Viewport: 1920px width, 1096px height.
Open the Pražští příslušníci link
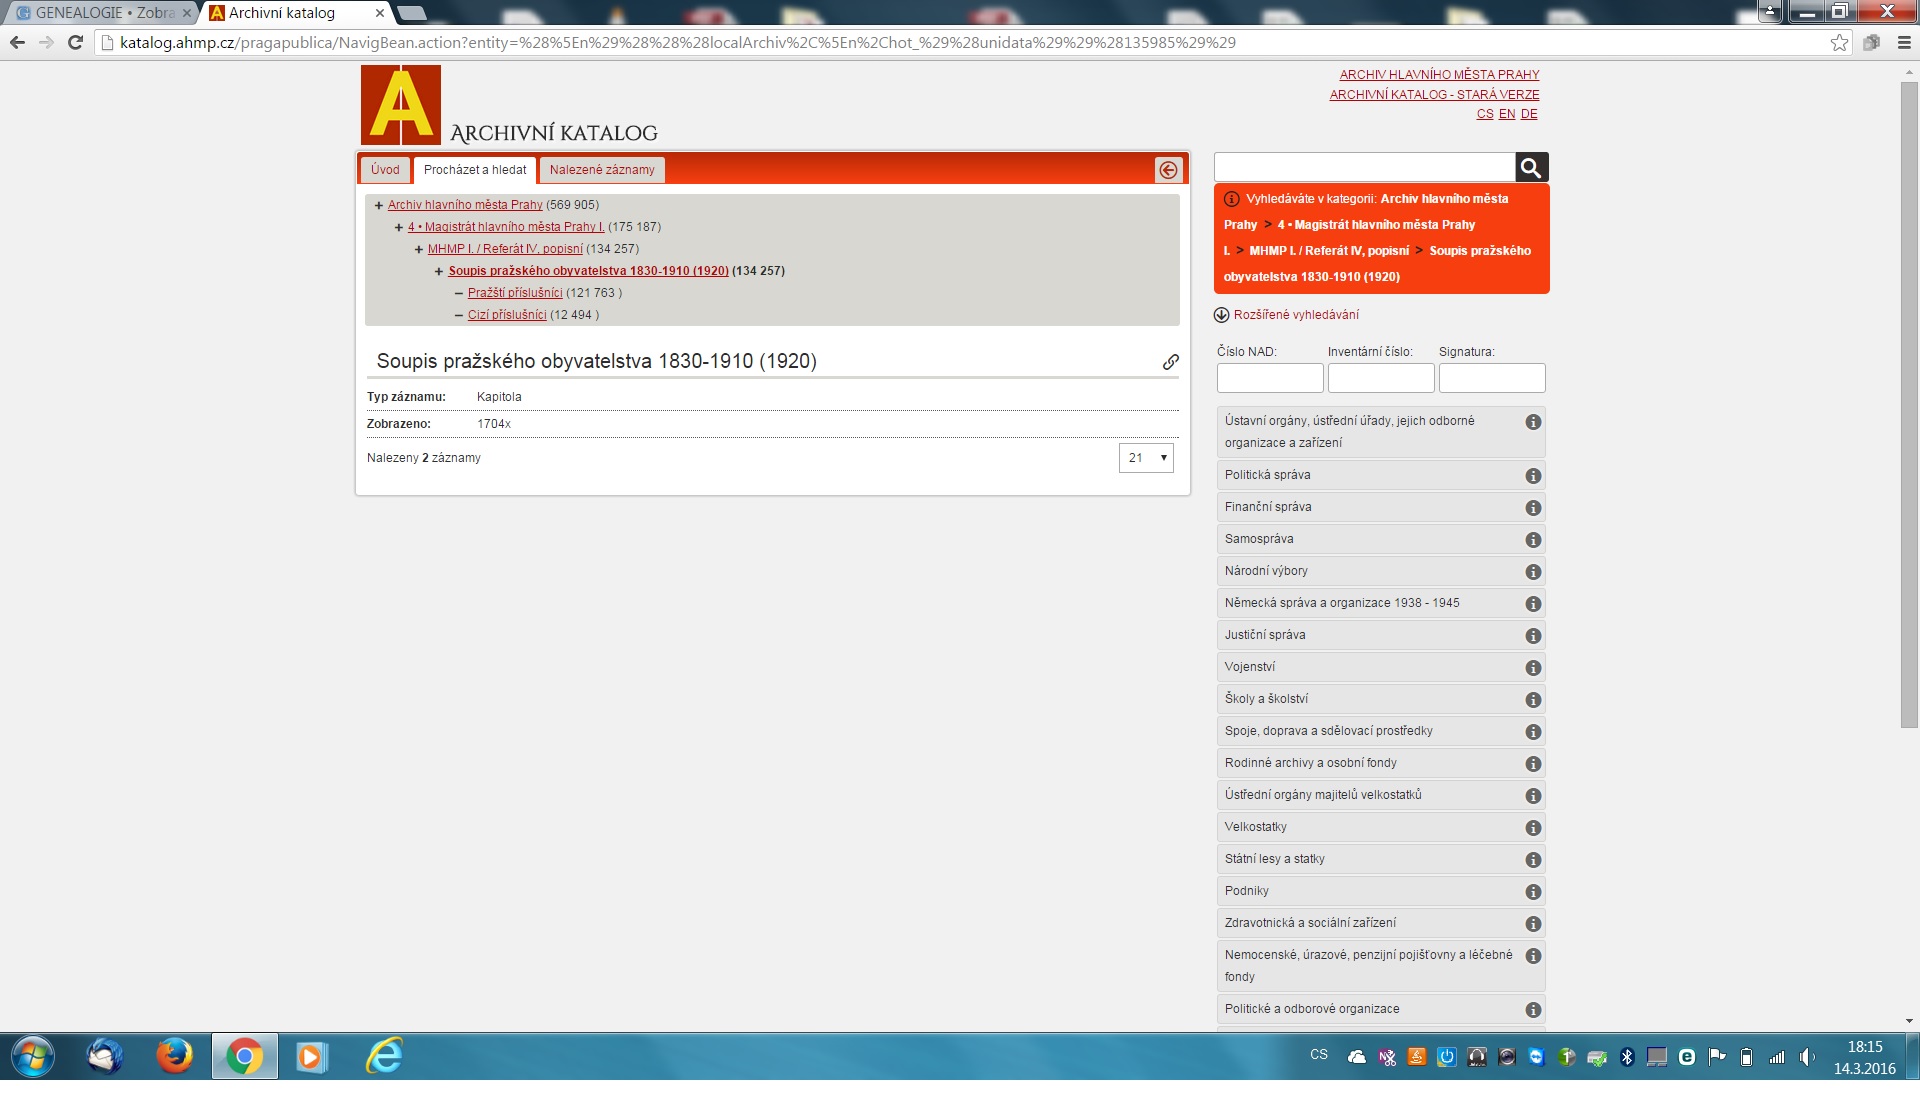pyautogui.click(x=514, y=293)
